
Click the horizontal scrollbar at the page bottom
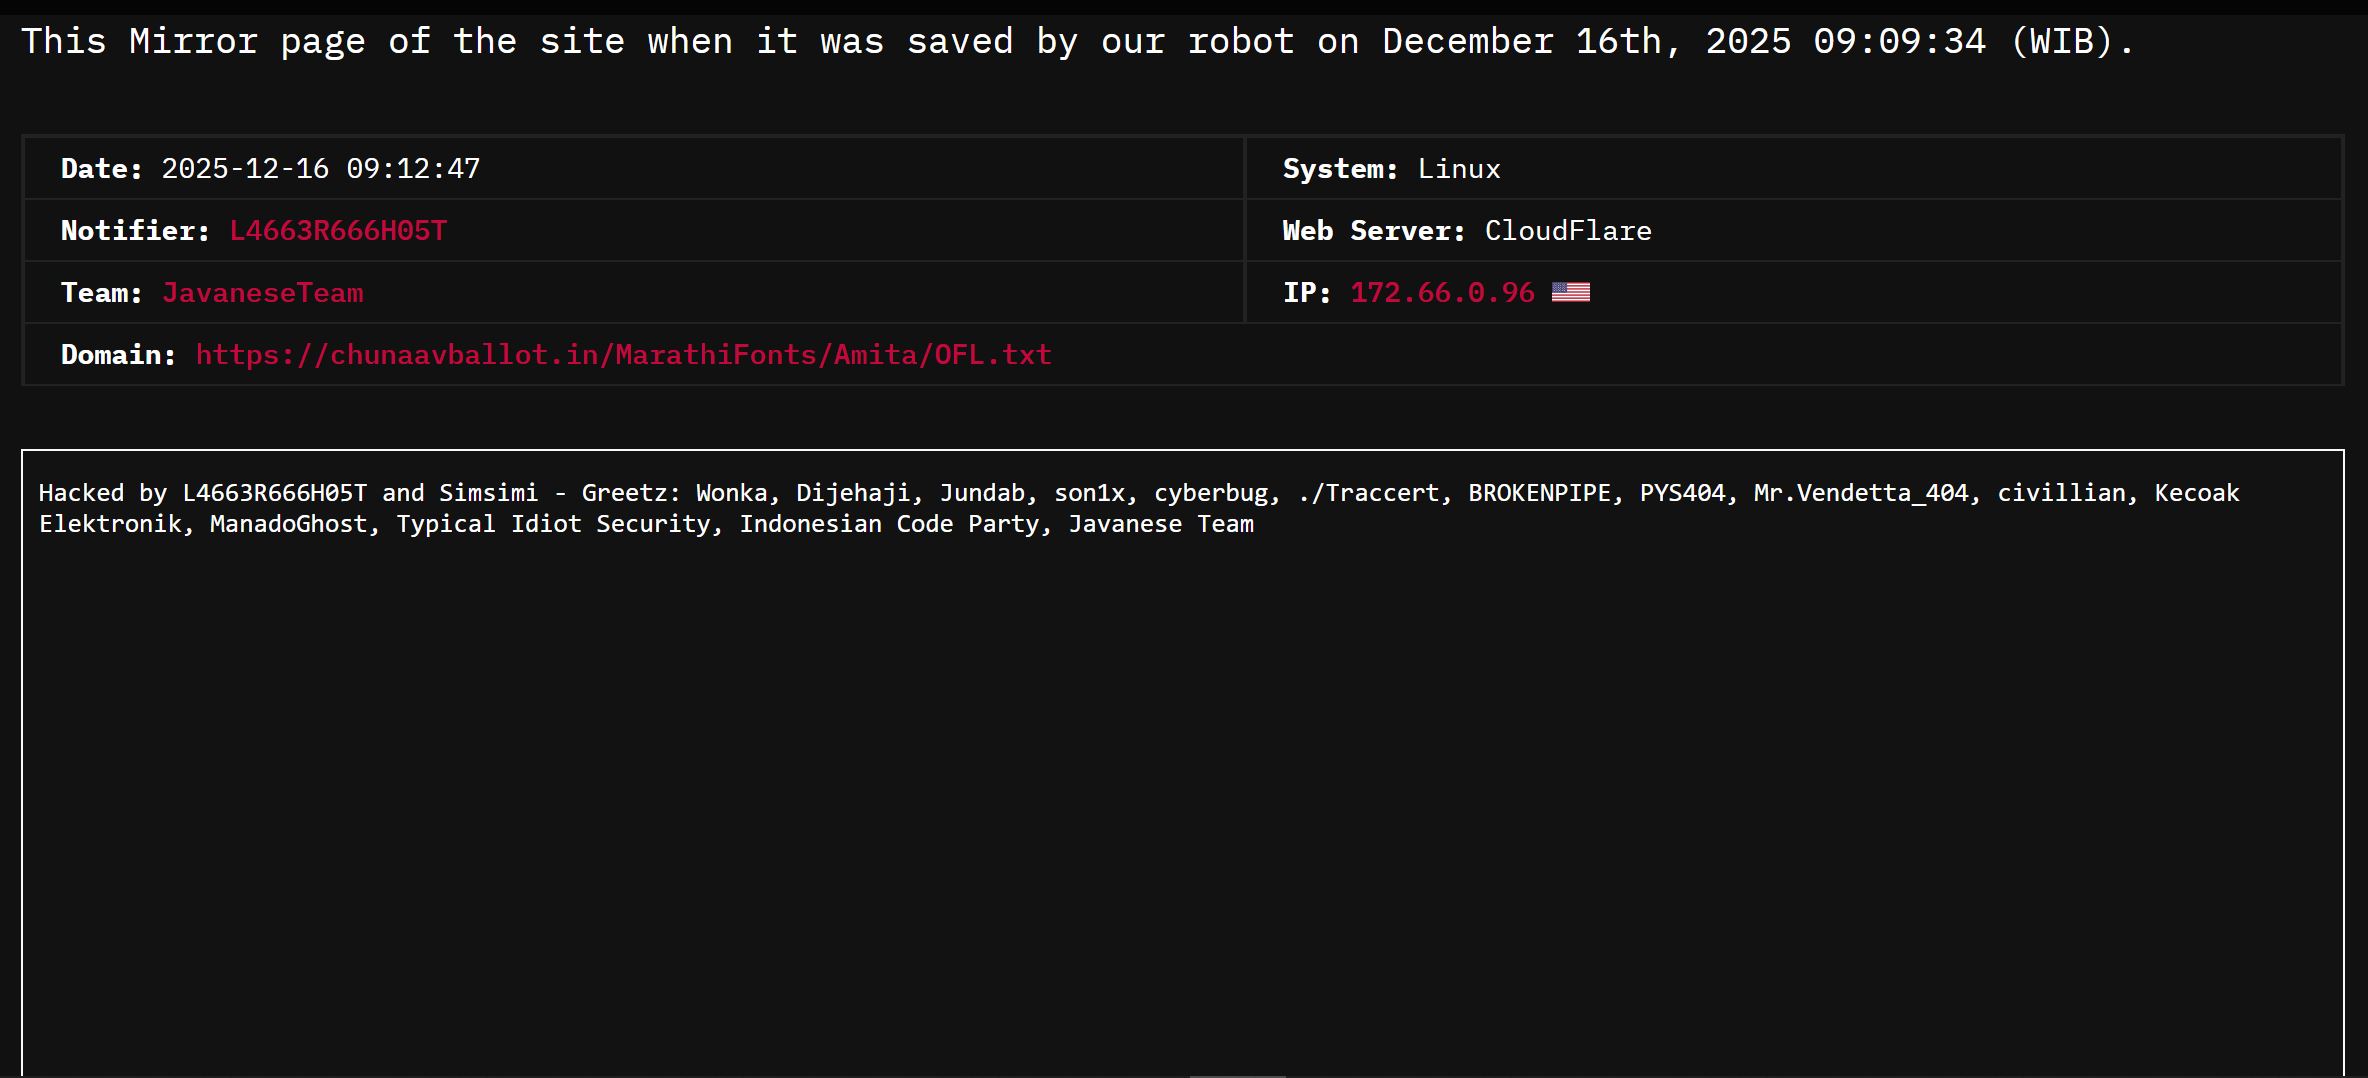(1237, 1075)
